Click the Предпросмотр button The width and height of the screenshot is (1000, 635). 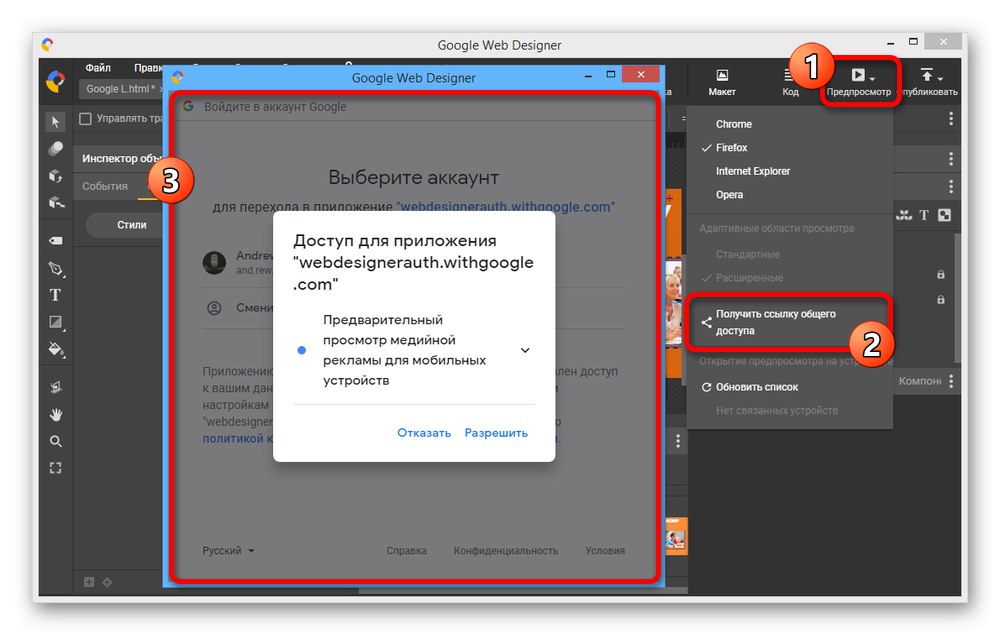coord(858,84)
